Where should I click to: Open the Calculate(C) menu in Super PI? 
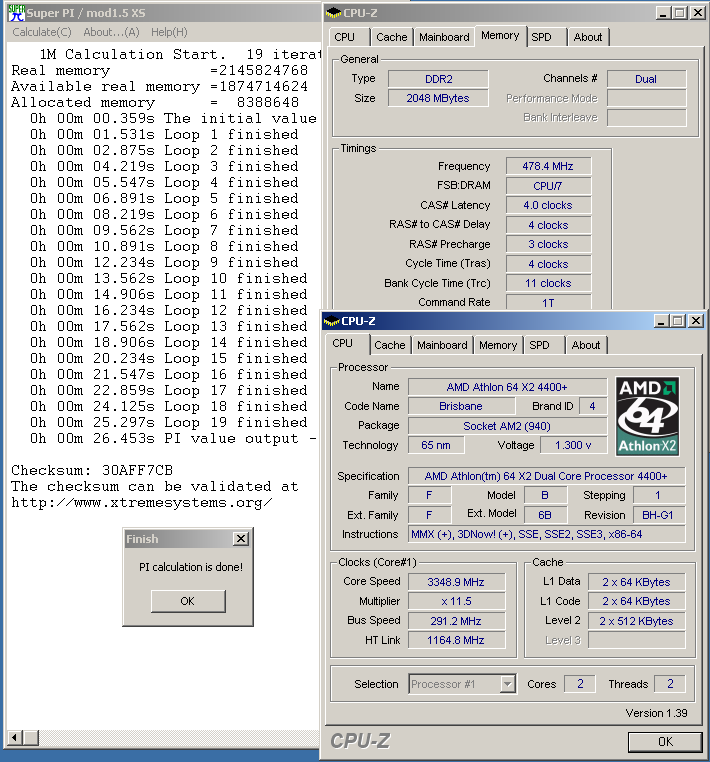click(x=42, y=32)
